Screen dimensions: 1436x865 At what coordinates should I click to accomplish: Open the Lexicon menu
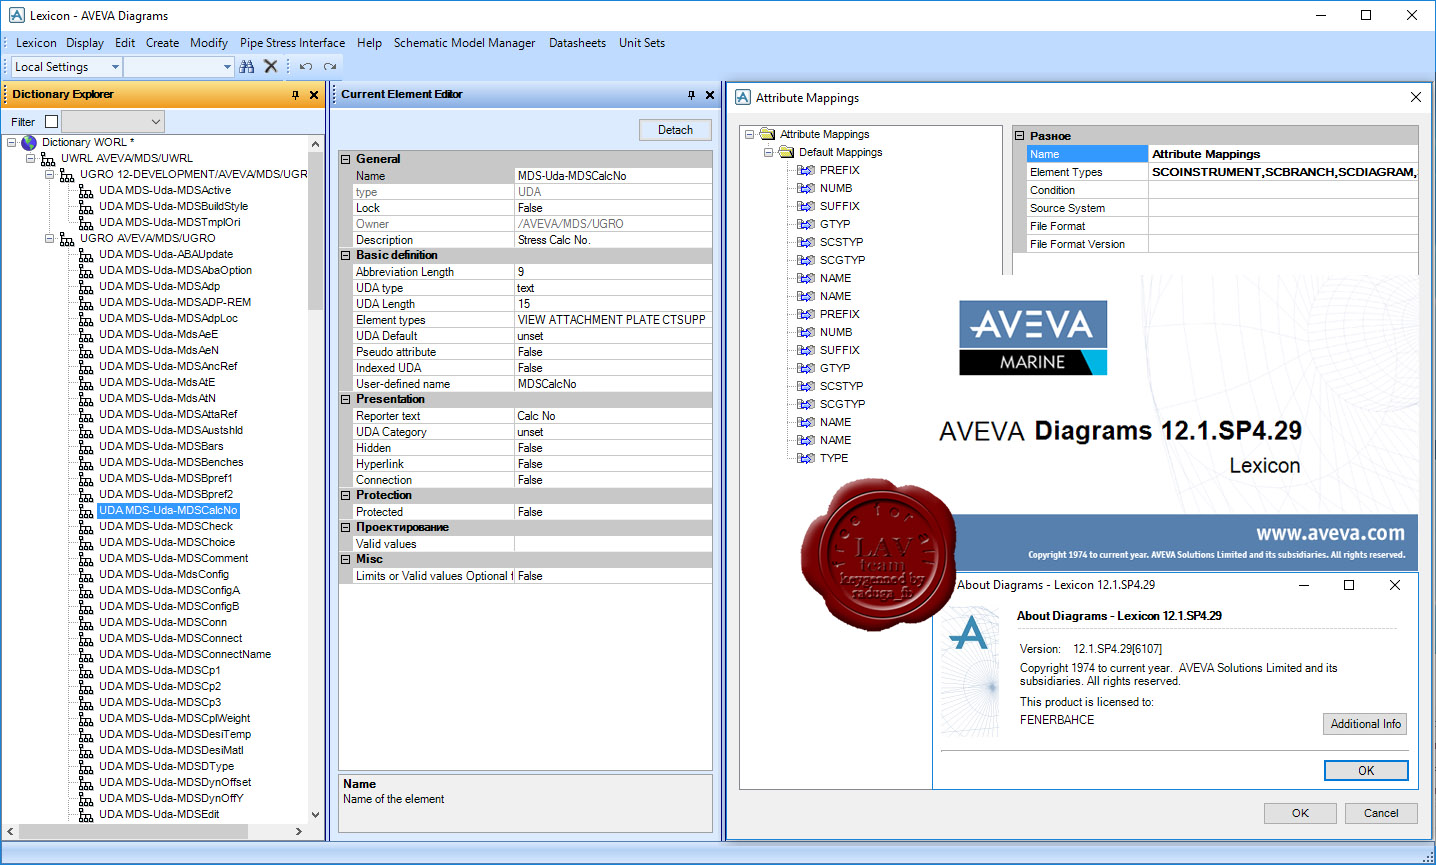click(36, 43)
